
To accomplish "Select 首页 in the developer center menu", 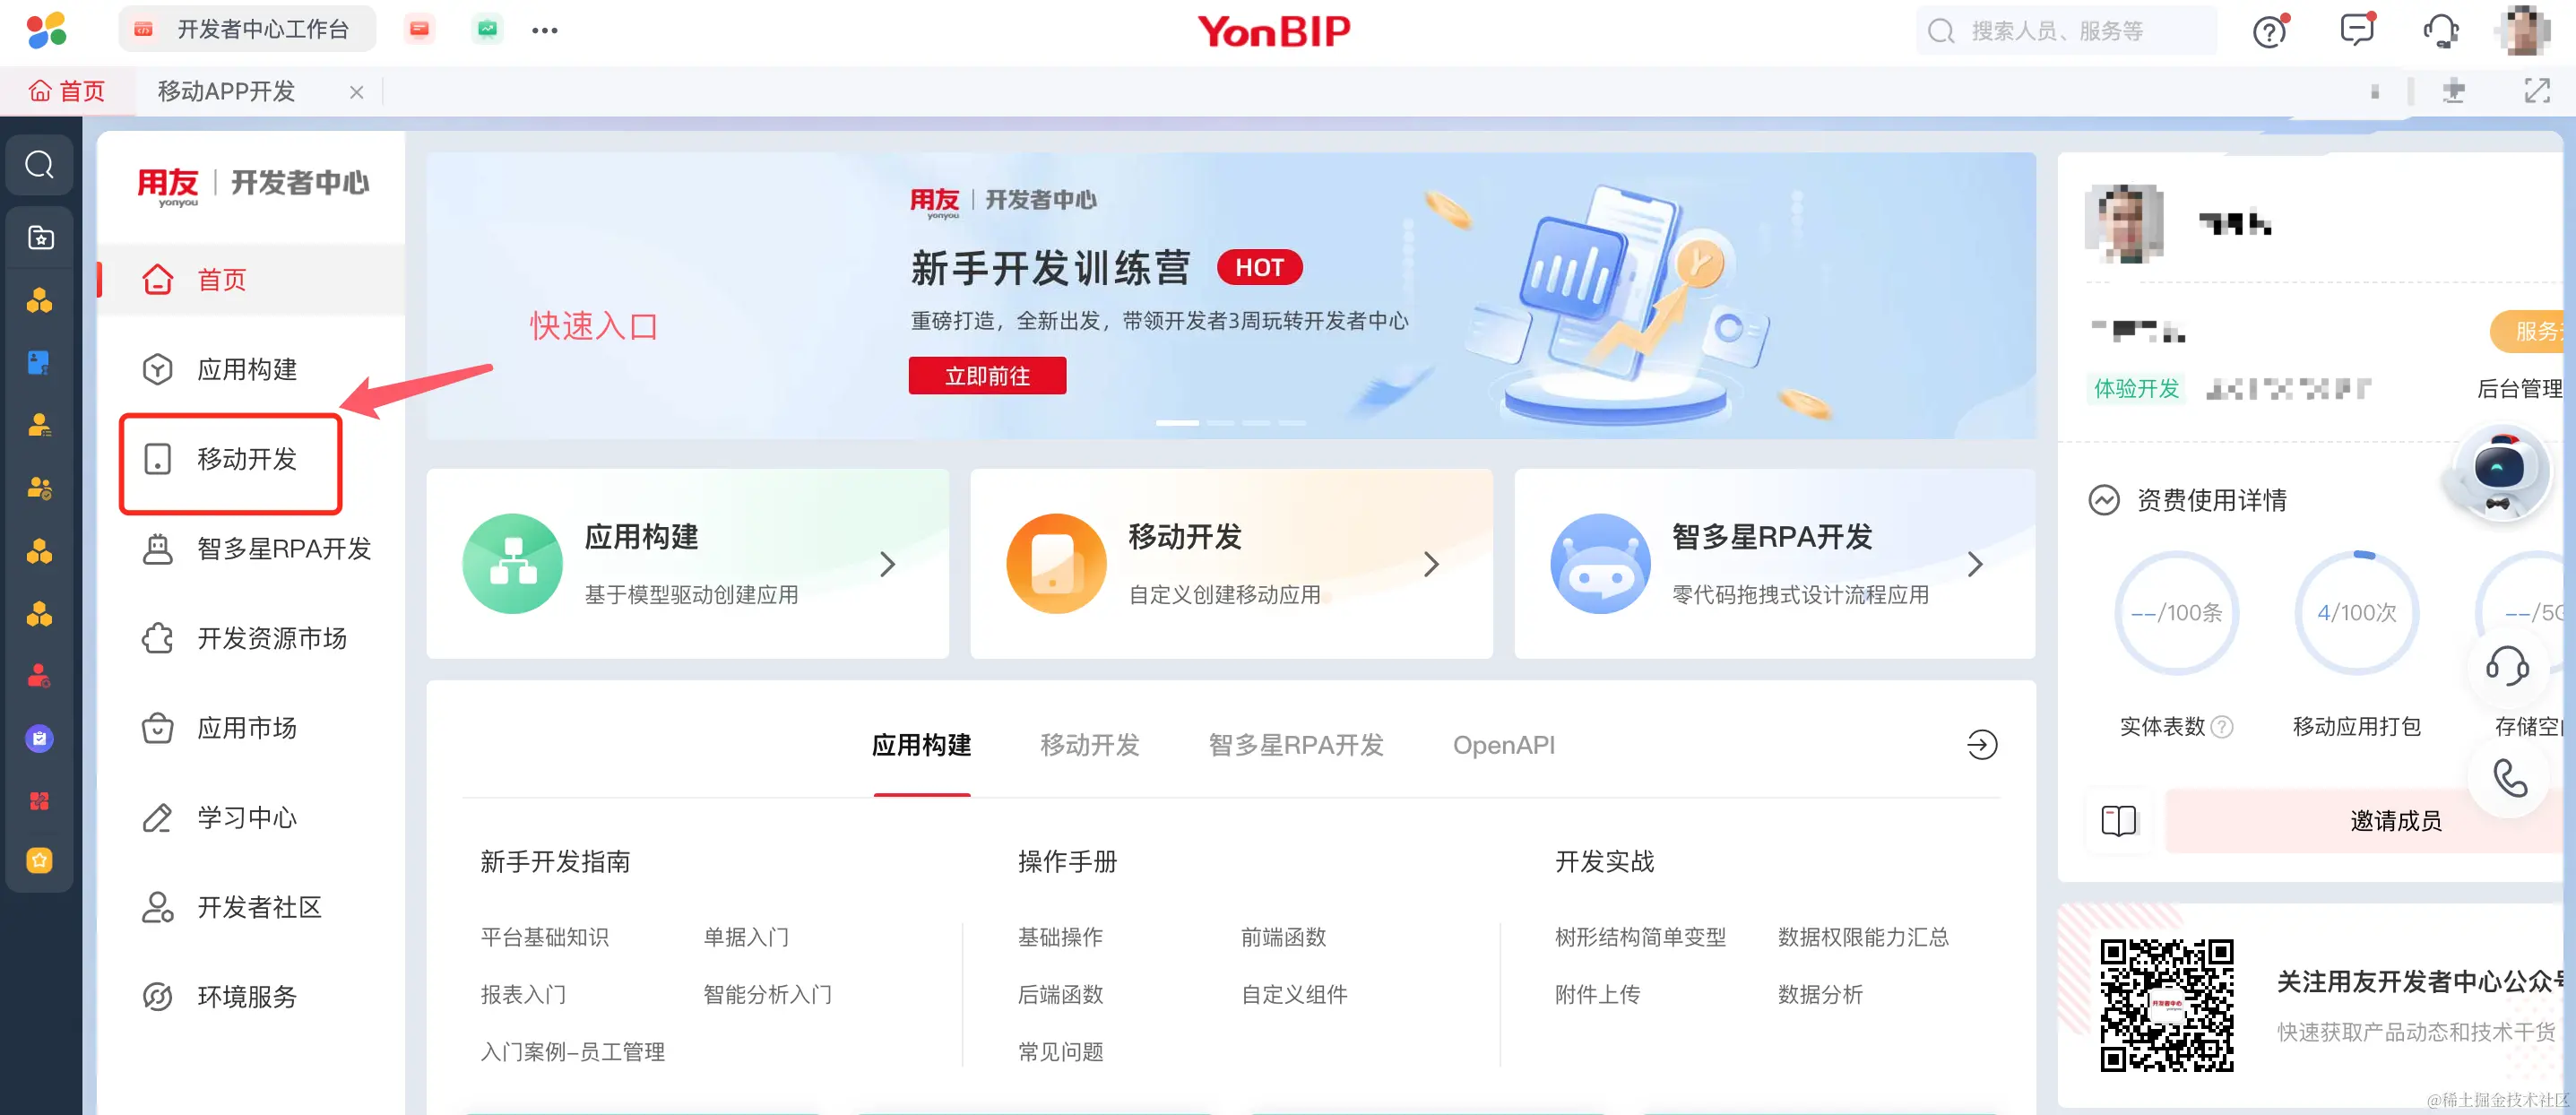I will [252, 280].
